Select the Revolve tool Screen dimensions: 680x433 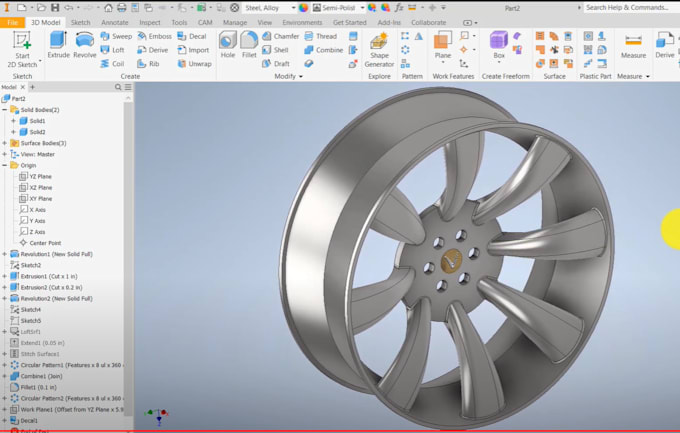85,45
